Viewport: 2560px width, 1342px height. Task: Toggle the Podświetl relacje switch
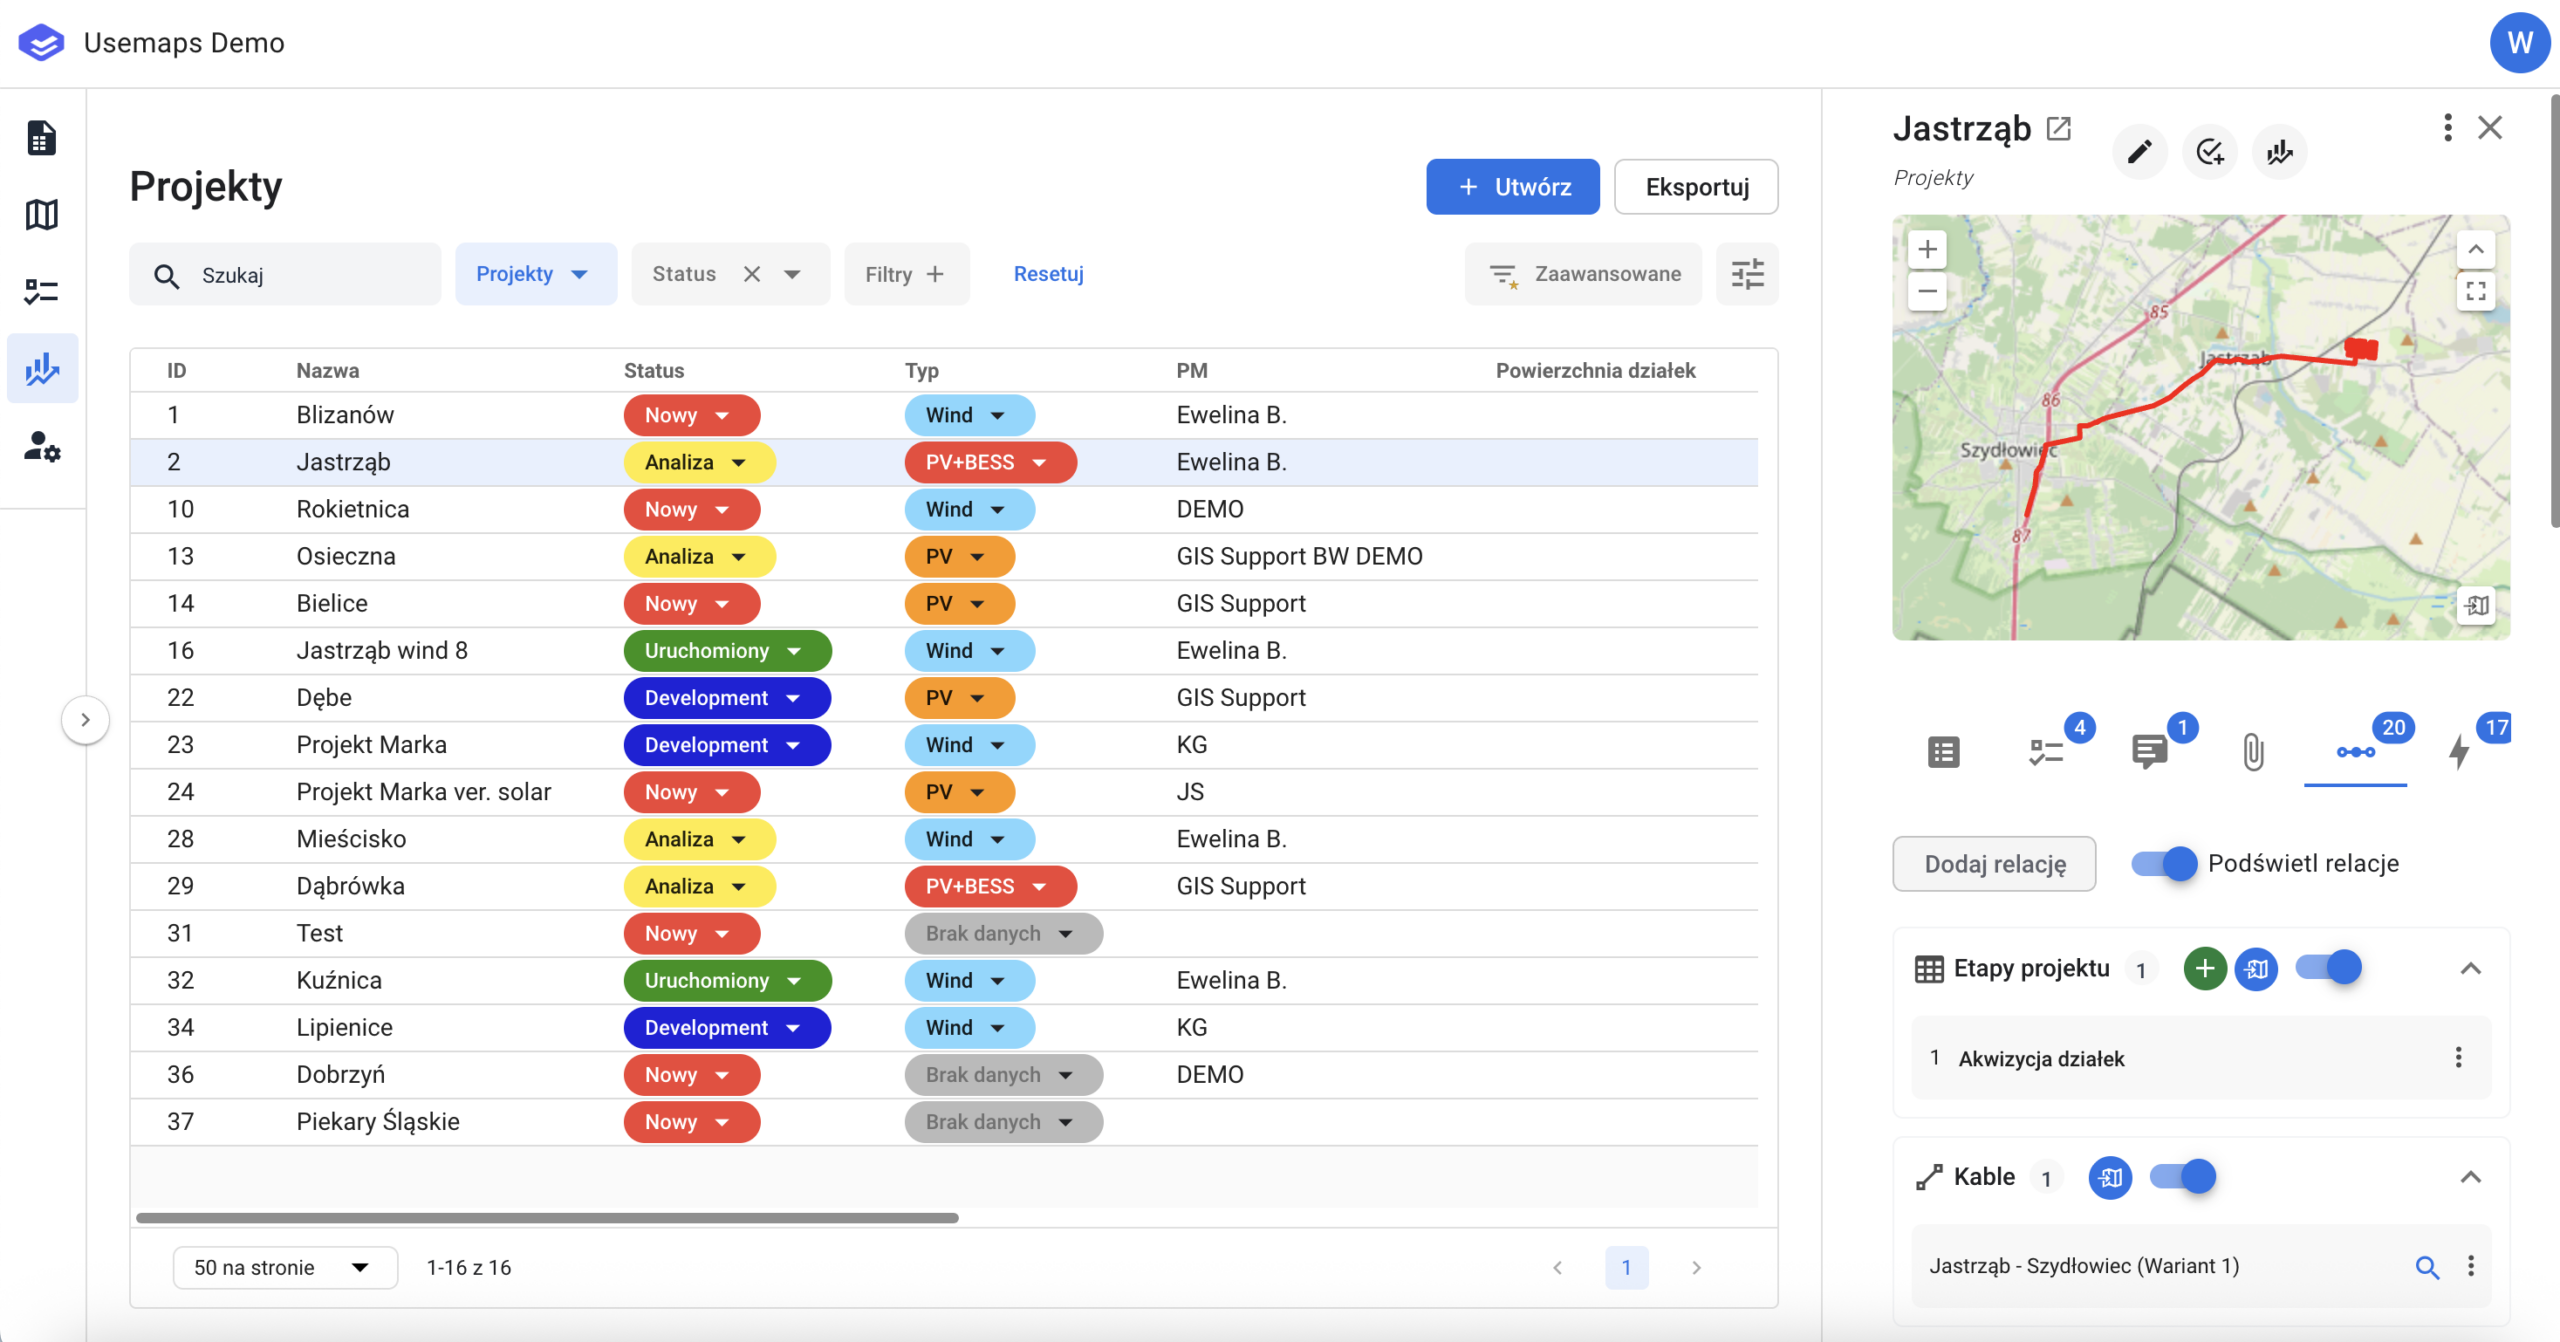[x=2164, y=863]
